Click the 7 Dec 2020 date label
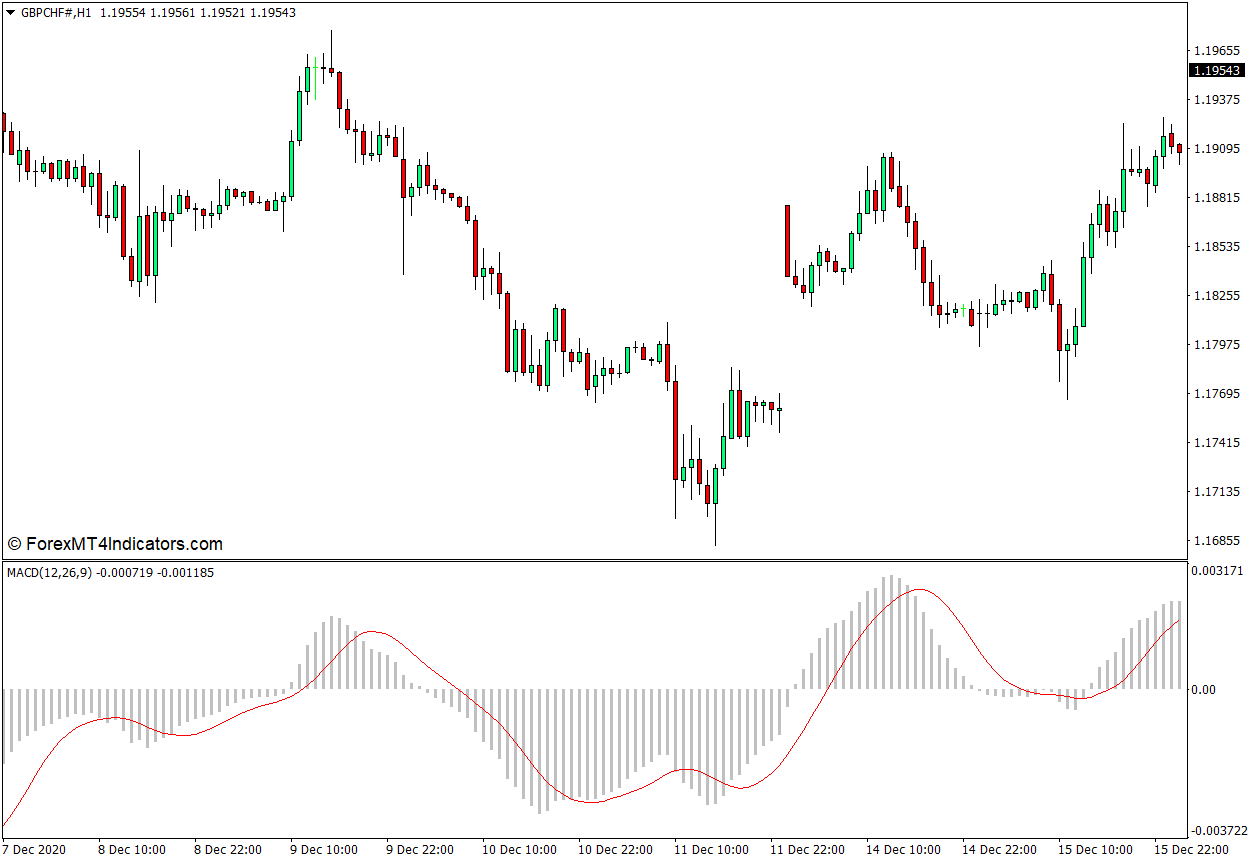This screenshot has width=1251, height=862. point(35,849)
